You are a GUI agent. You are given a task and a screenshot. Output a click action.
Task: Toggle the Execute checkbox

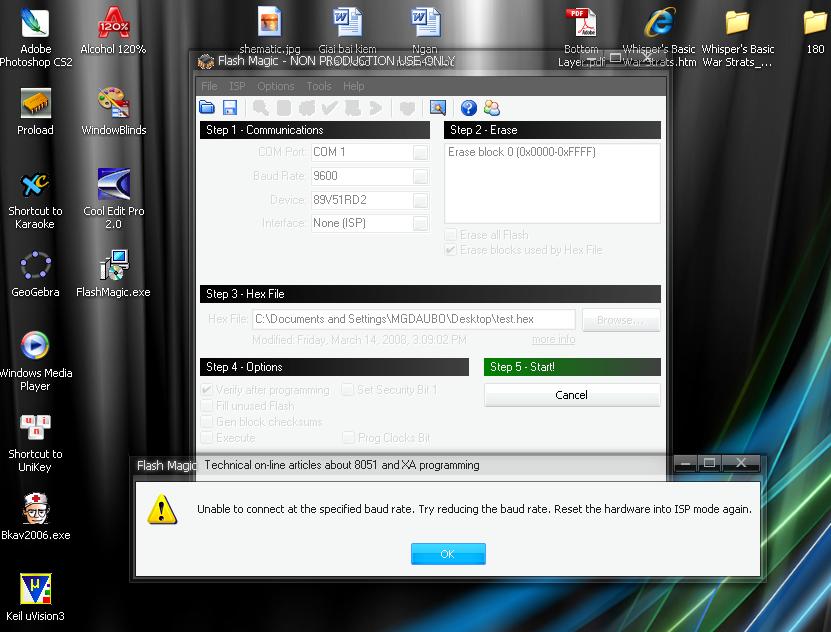207,438
